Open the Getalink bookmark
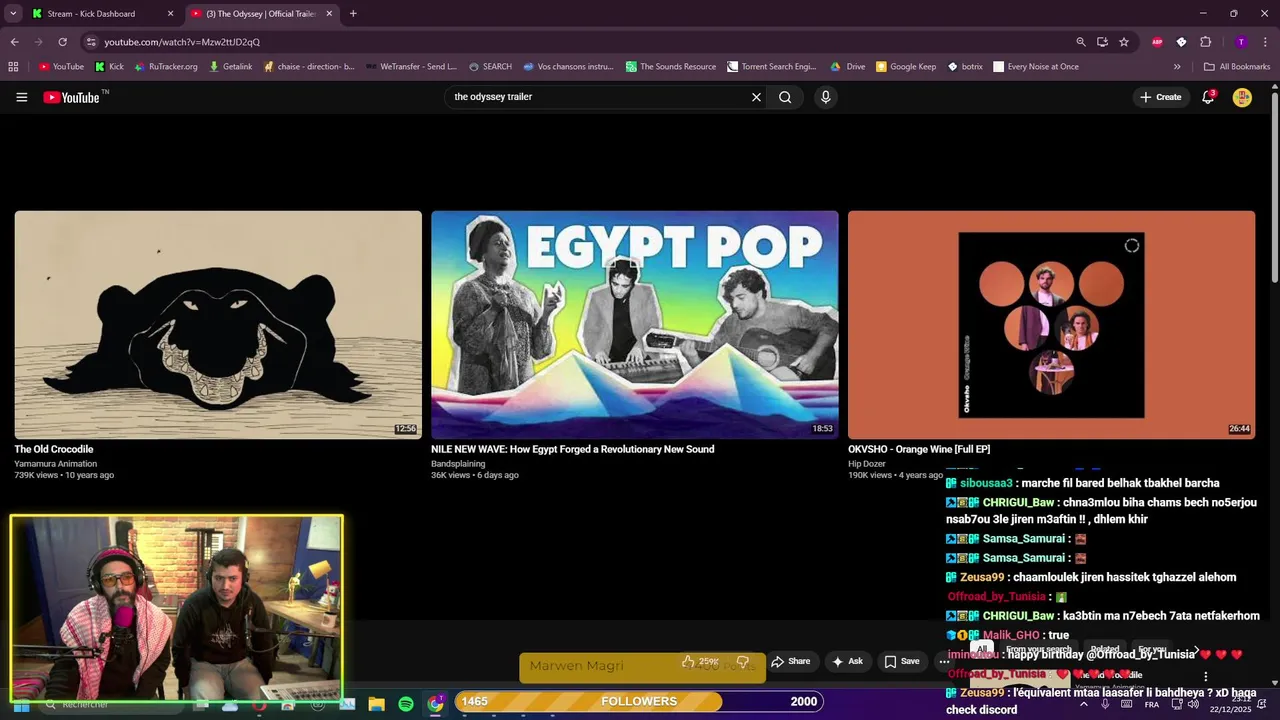The width and height of the screenshot is (1280, 720). click(231, 67)
